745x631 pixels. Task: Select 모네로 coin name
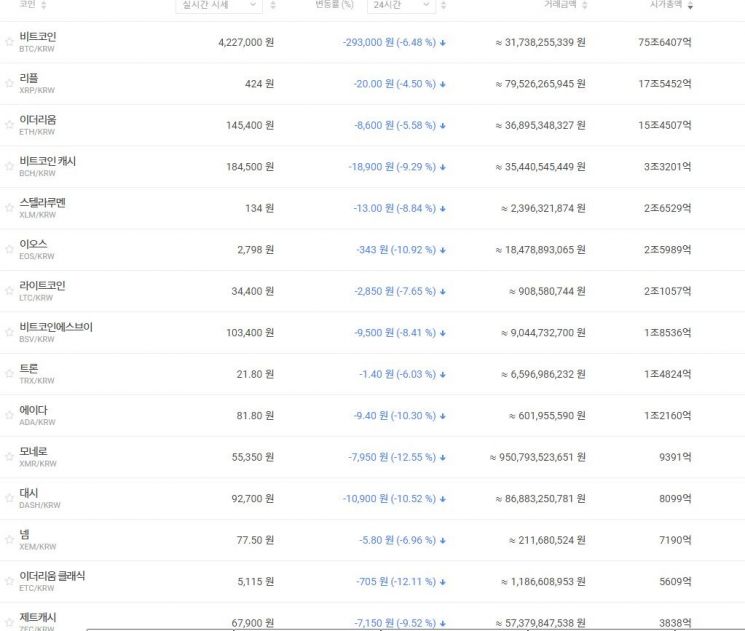[x=33, y=451]
